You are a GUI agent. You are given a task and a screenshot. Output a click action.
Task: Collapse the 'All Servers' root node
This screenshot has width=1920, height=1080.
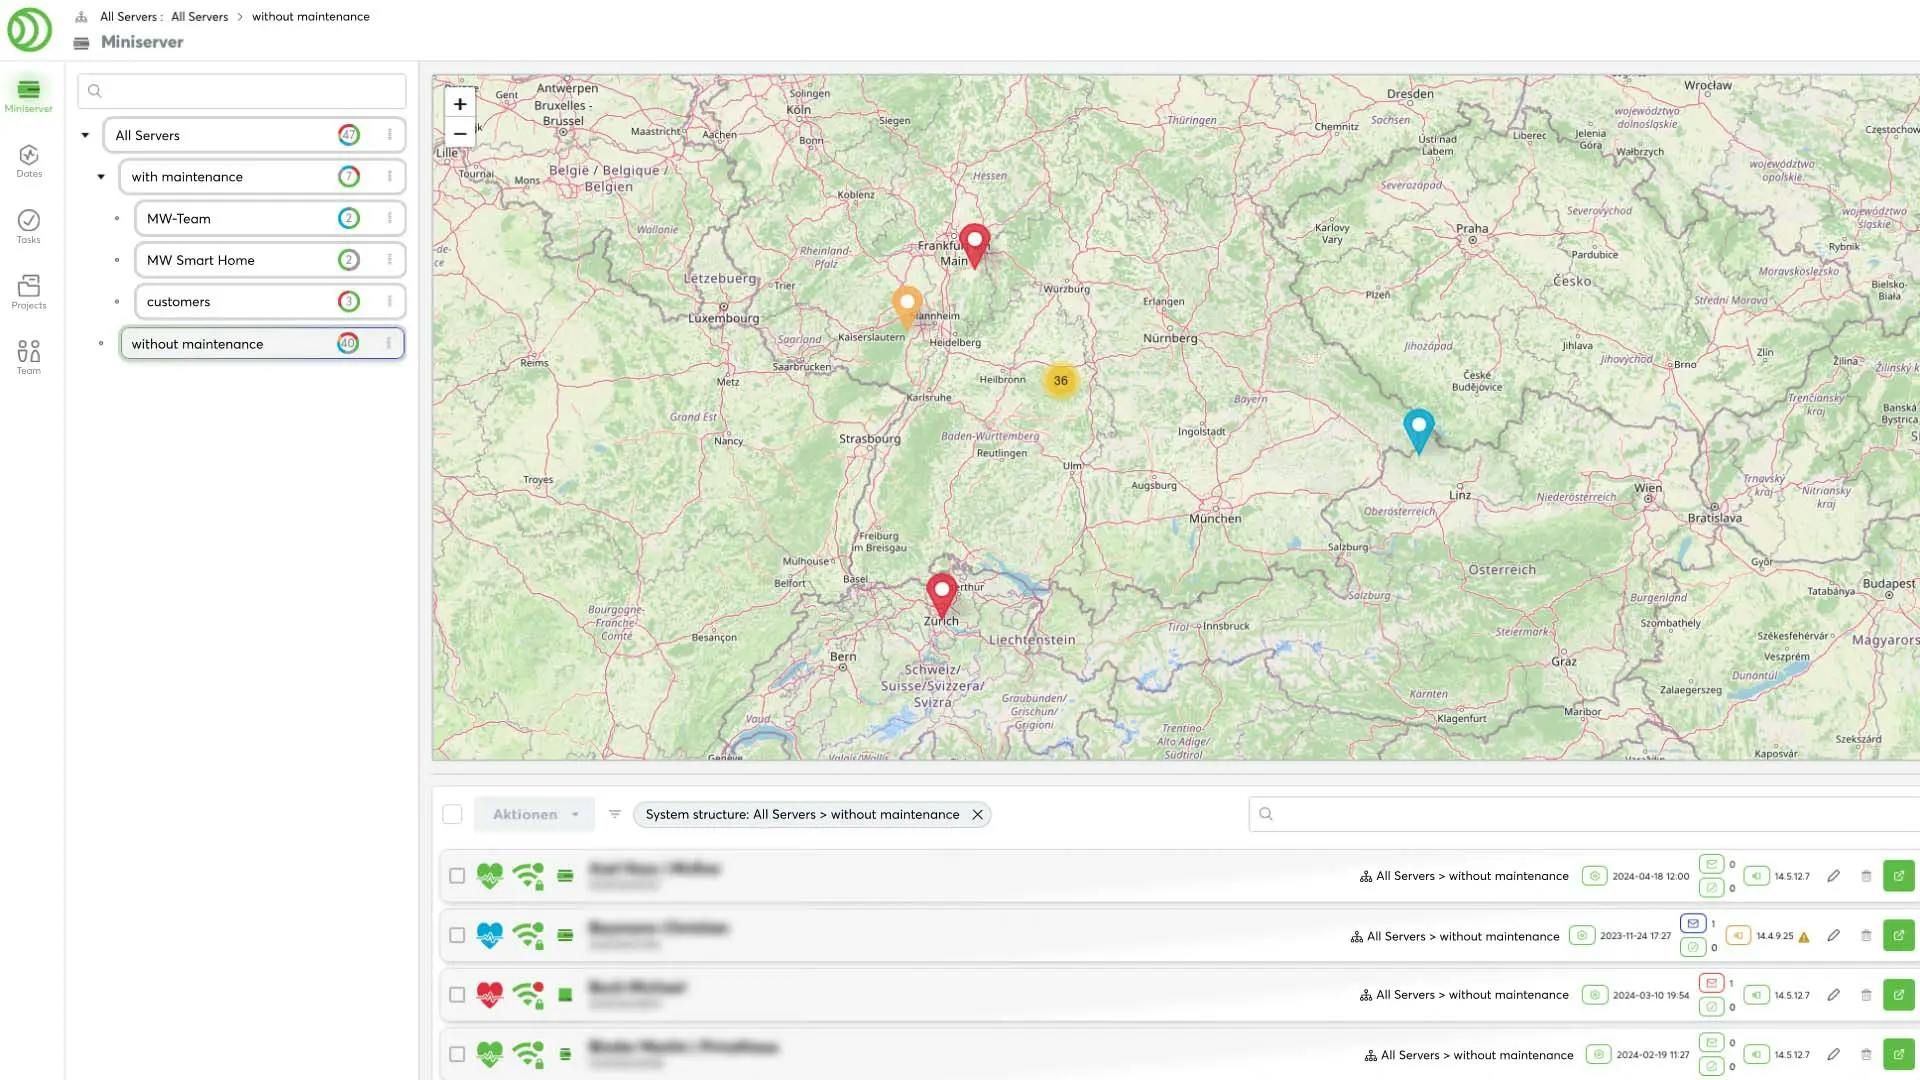84,135
